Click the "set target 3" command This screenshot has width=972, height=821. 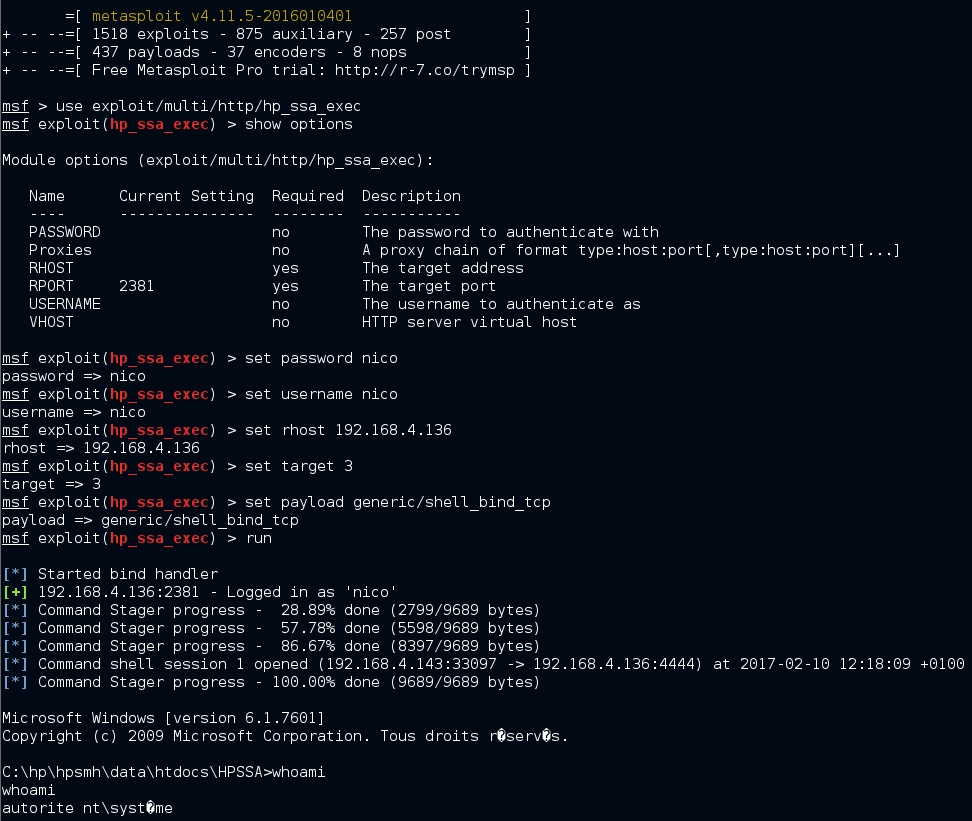point(299,466)
